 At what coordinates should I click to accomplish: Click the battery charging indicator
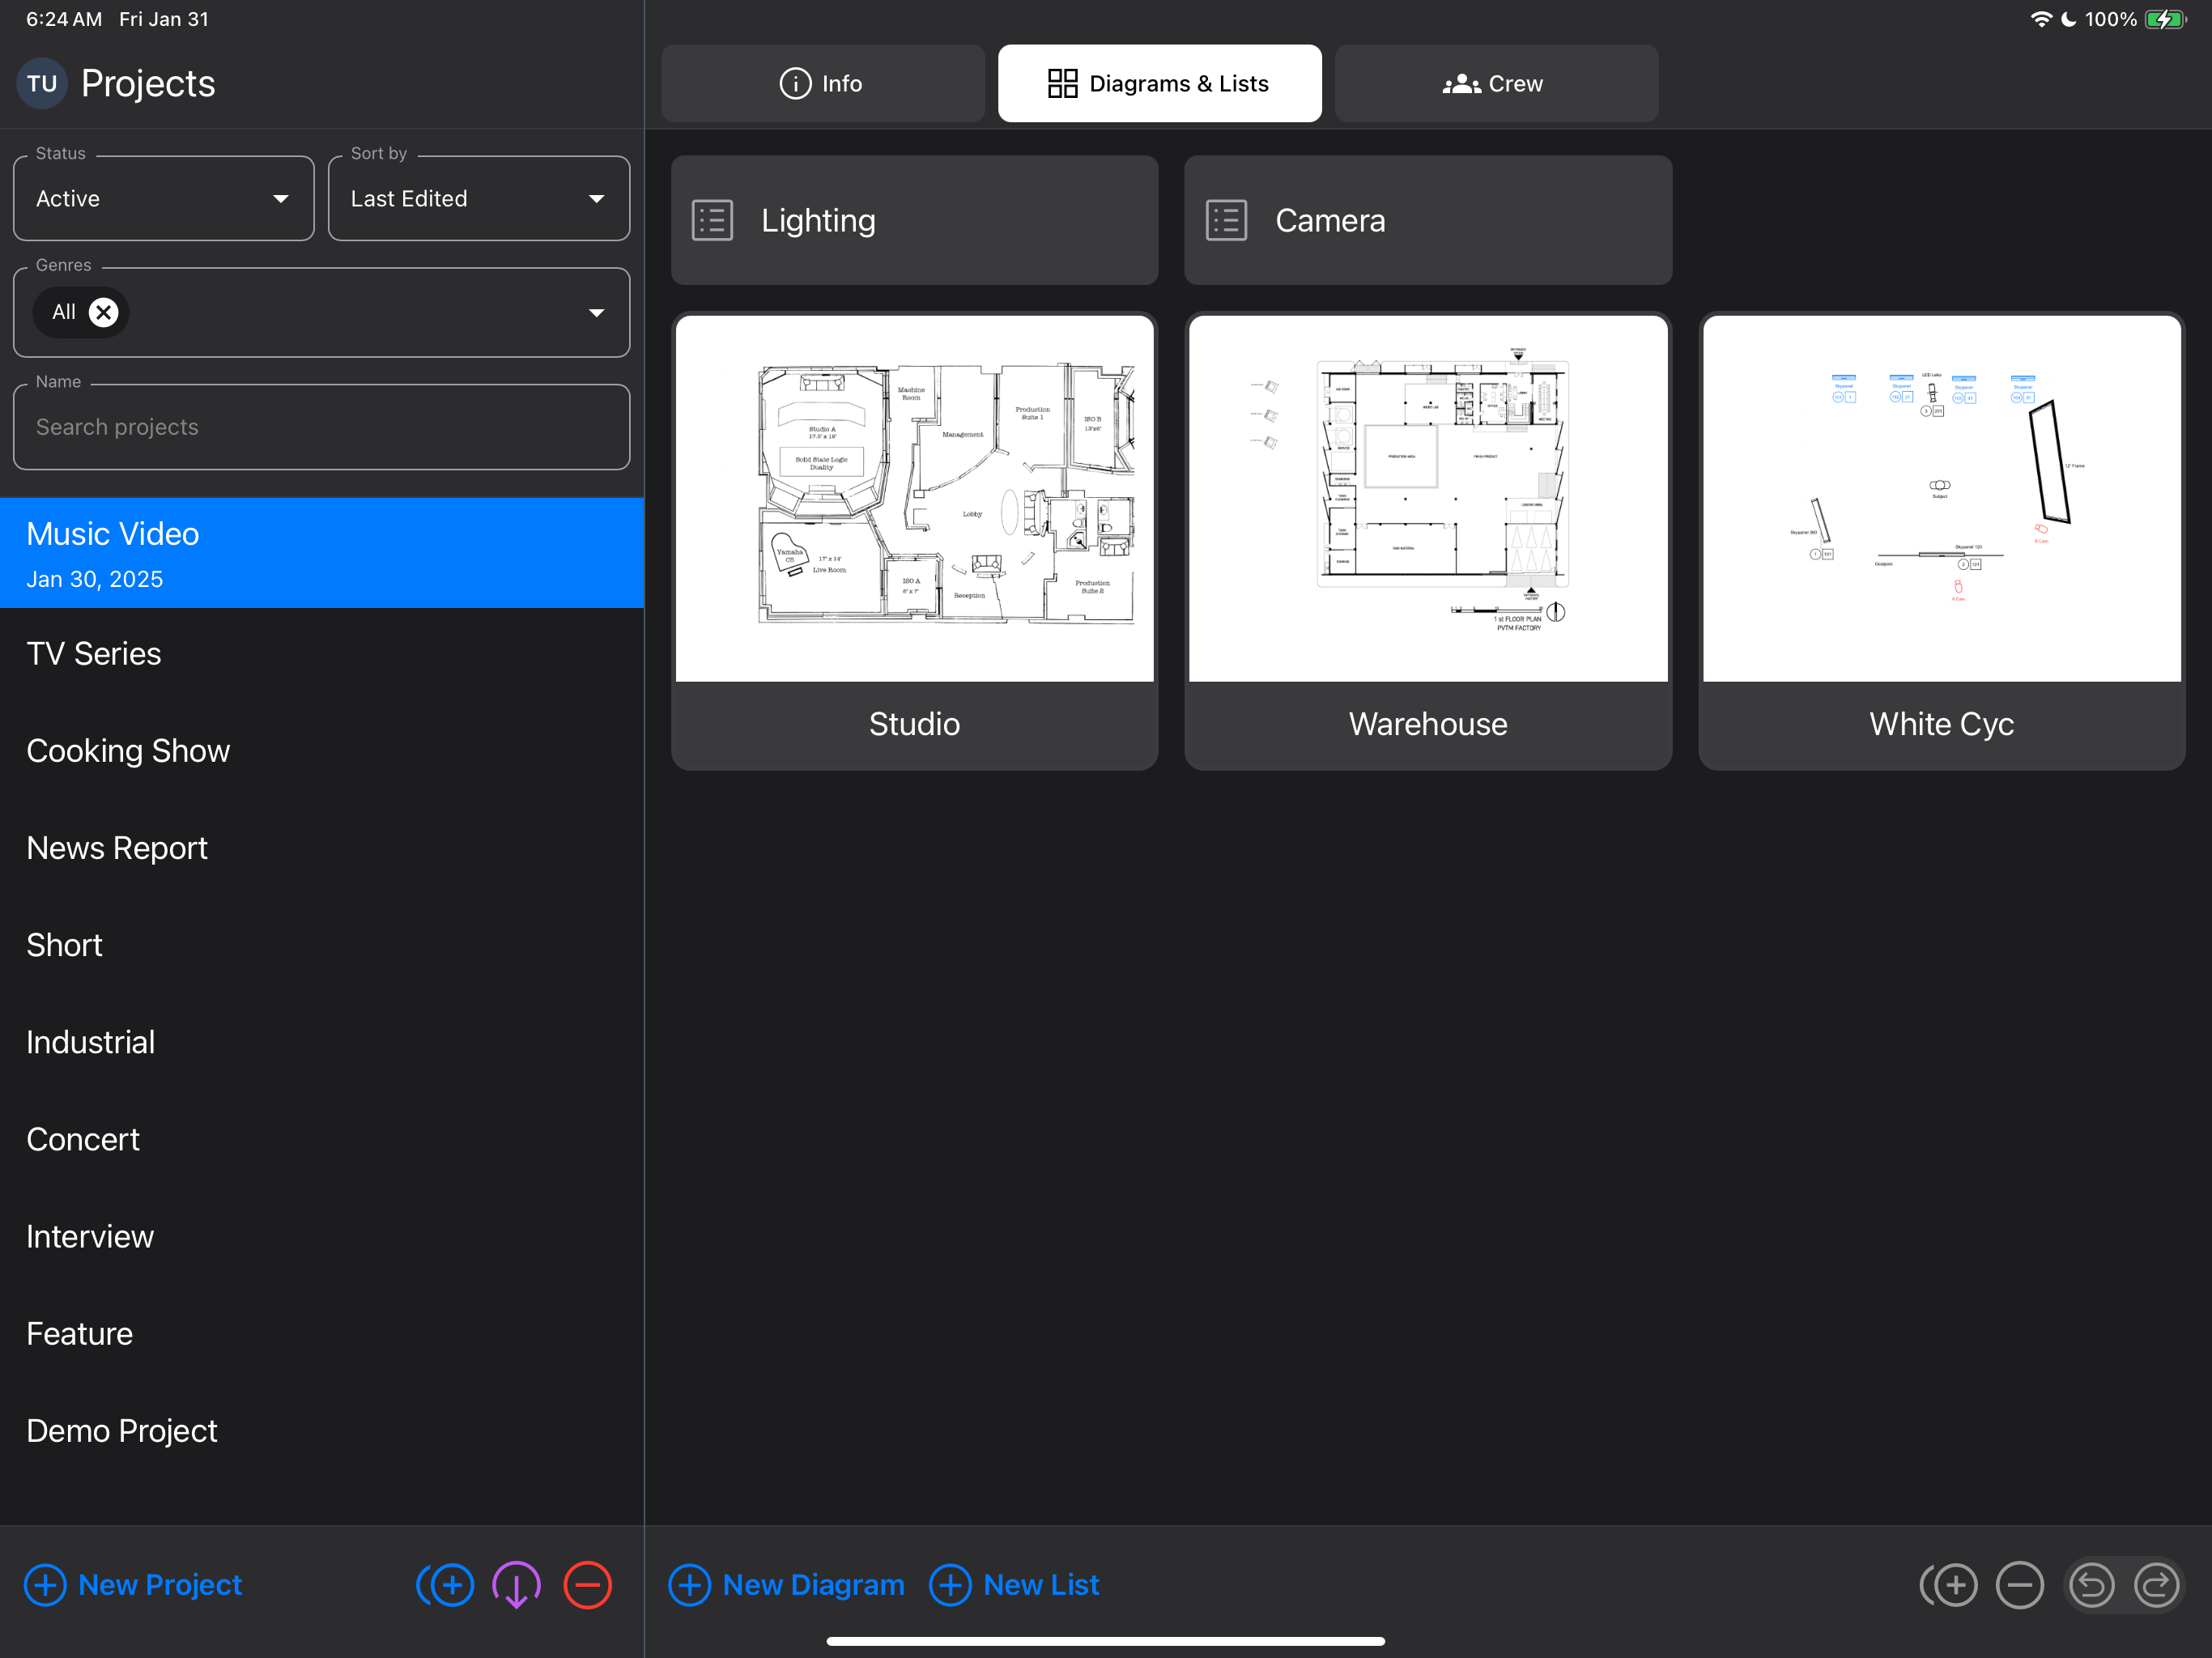tap(2166, 19)
